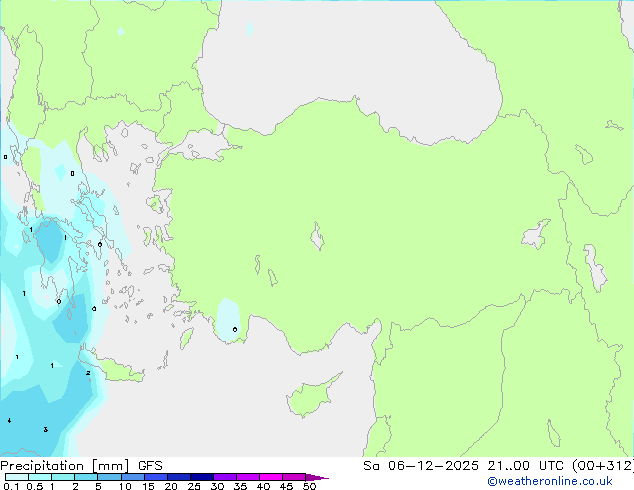Click the map value "4" over the sea
The height and width of the screenshot is (490, 634).
coord(9,421)
